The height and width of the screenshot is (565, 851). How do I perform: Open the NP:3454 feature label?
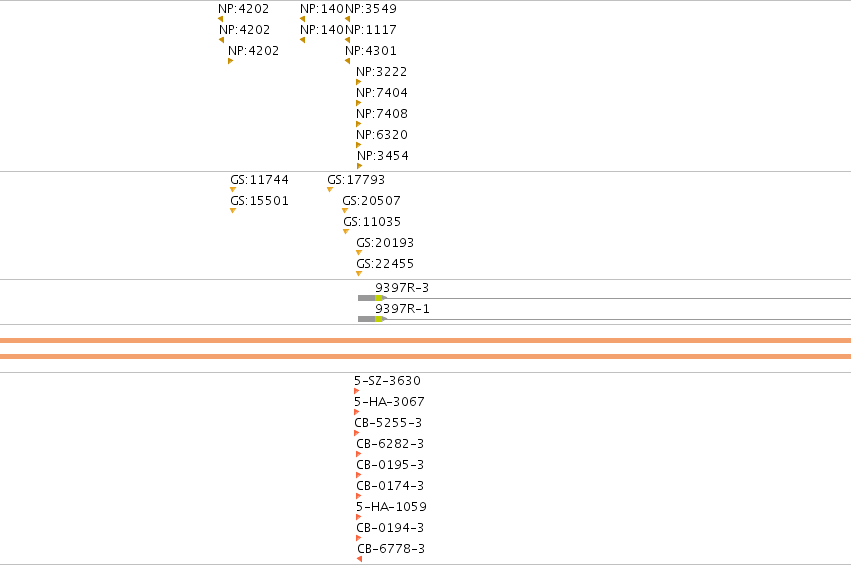(x=383, y=156)
